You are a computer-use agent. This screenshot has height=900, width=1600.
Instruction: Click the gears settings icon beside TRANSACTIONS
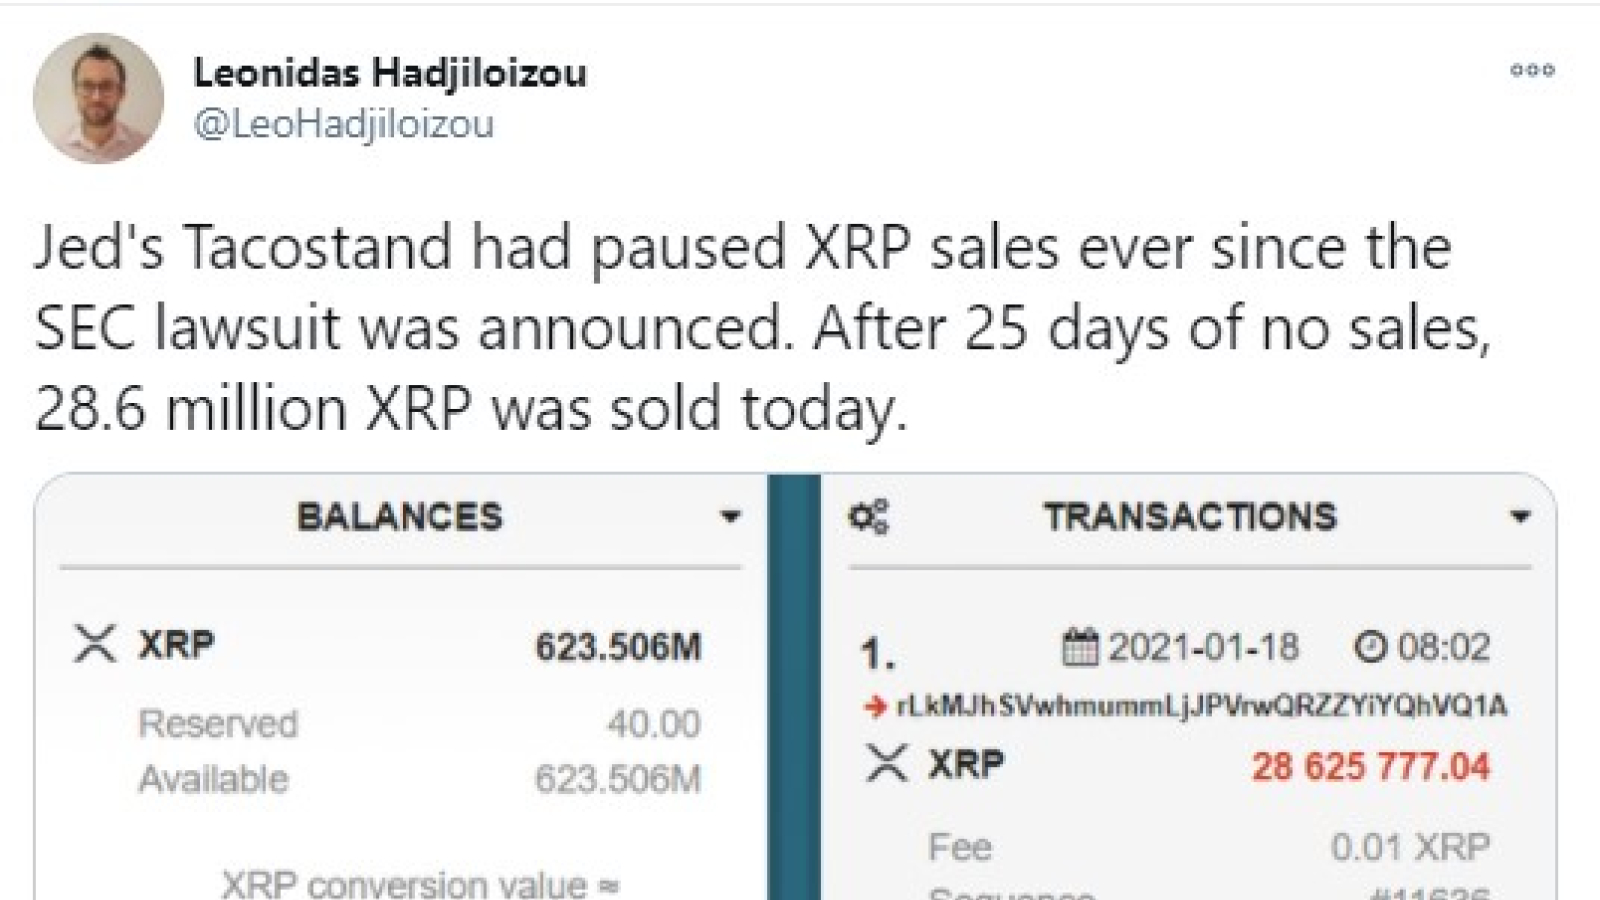click(x=868, y=516)
